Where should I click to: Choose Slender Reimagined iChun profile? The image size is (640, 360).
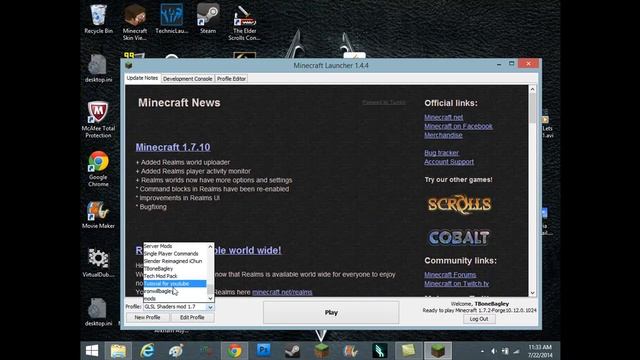175,261
